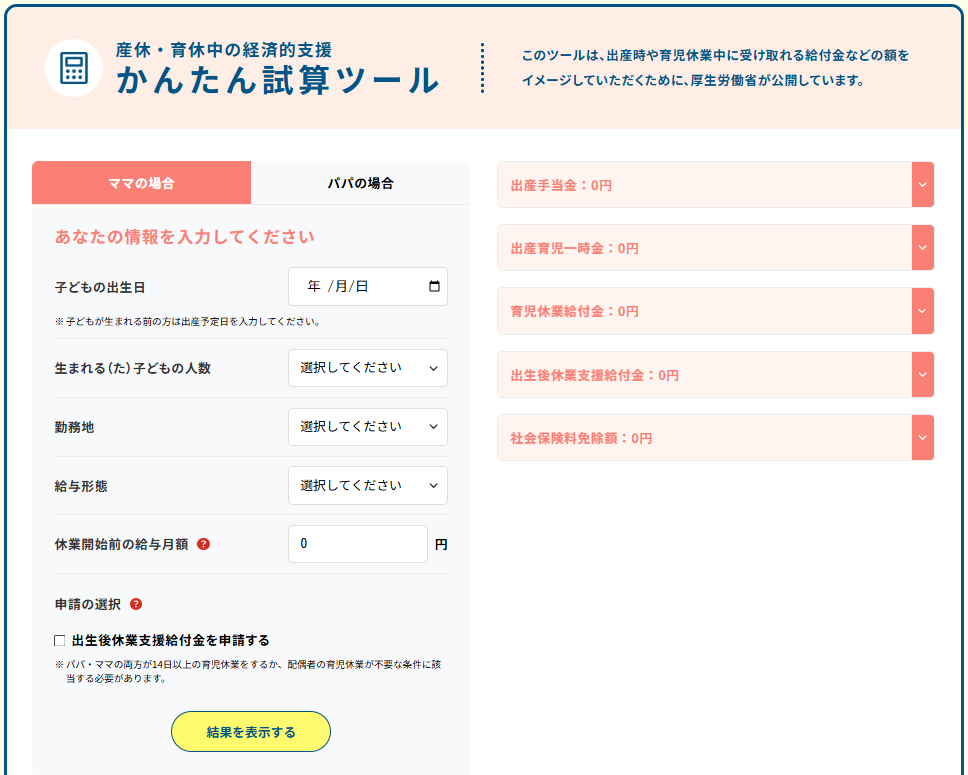
Task: Click the calculator icon beside the title
Action: (74, 68)
